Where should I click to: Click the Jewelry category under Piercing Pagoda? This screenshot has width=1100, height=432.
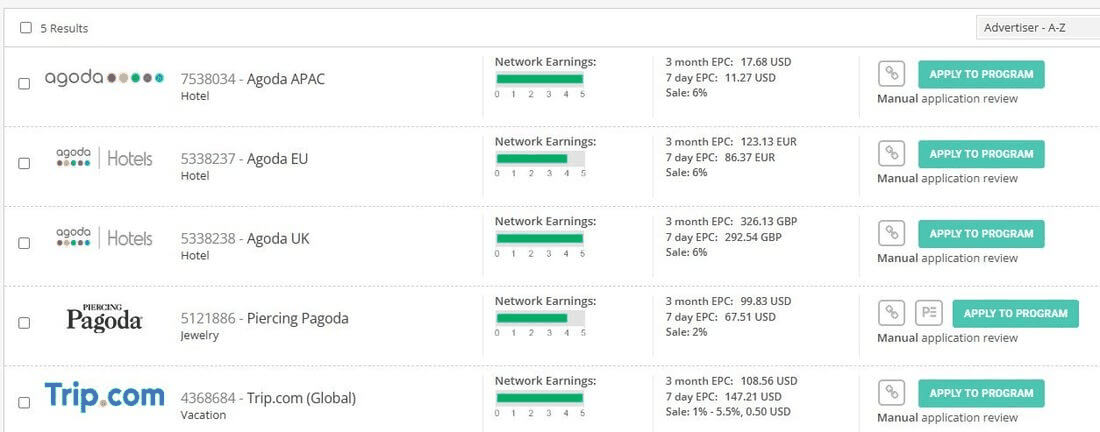click(x=199, y=336)
